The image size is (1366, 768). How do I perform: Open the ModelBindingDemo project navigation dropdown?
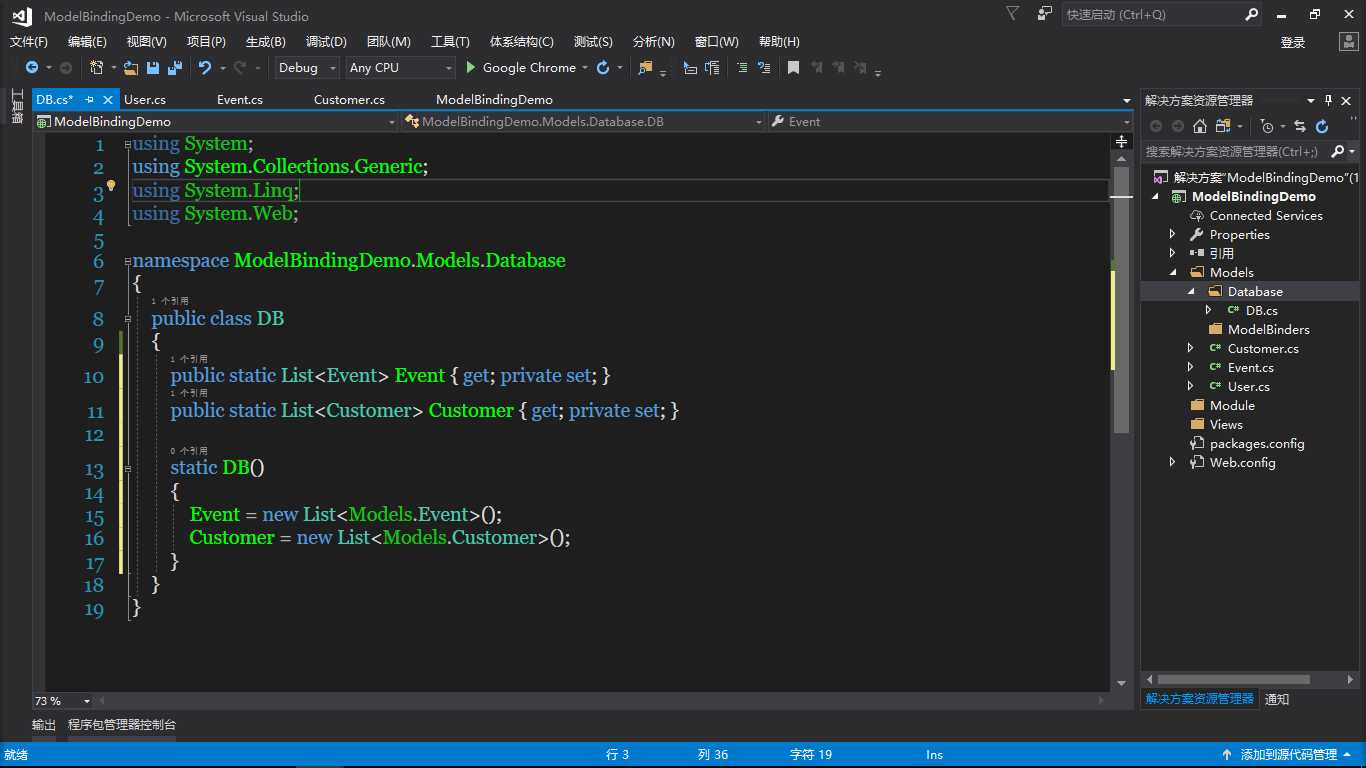coord(217,122)
